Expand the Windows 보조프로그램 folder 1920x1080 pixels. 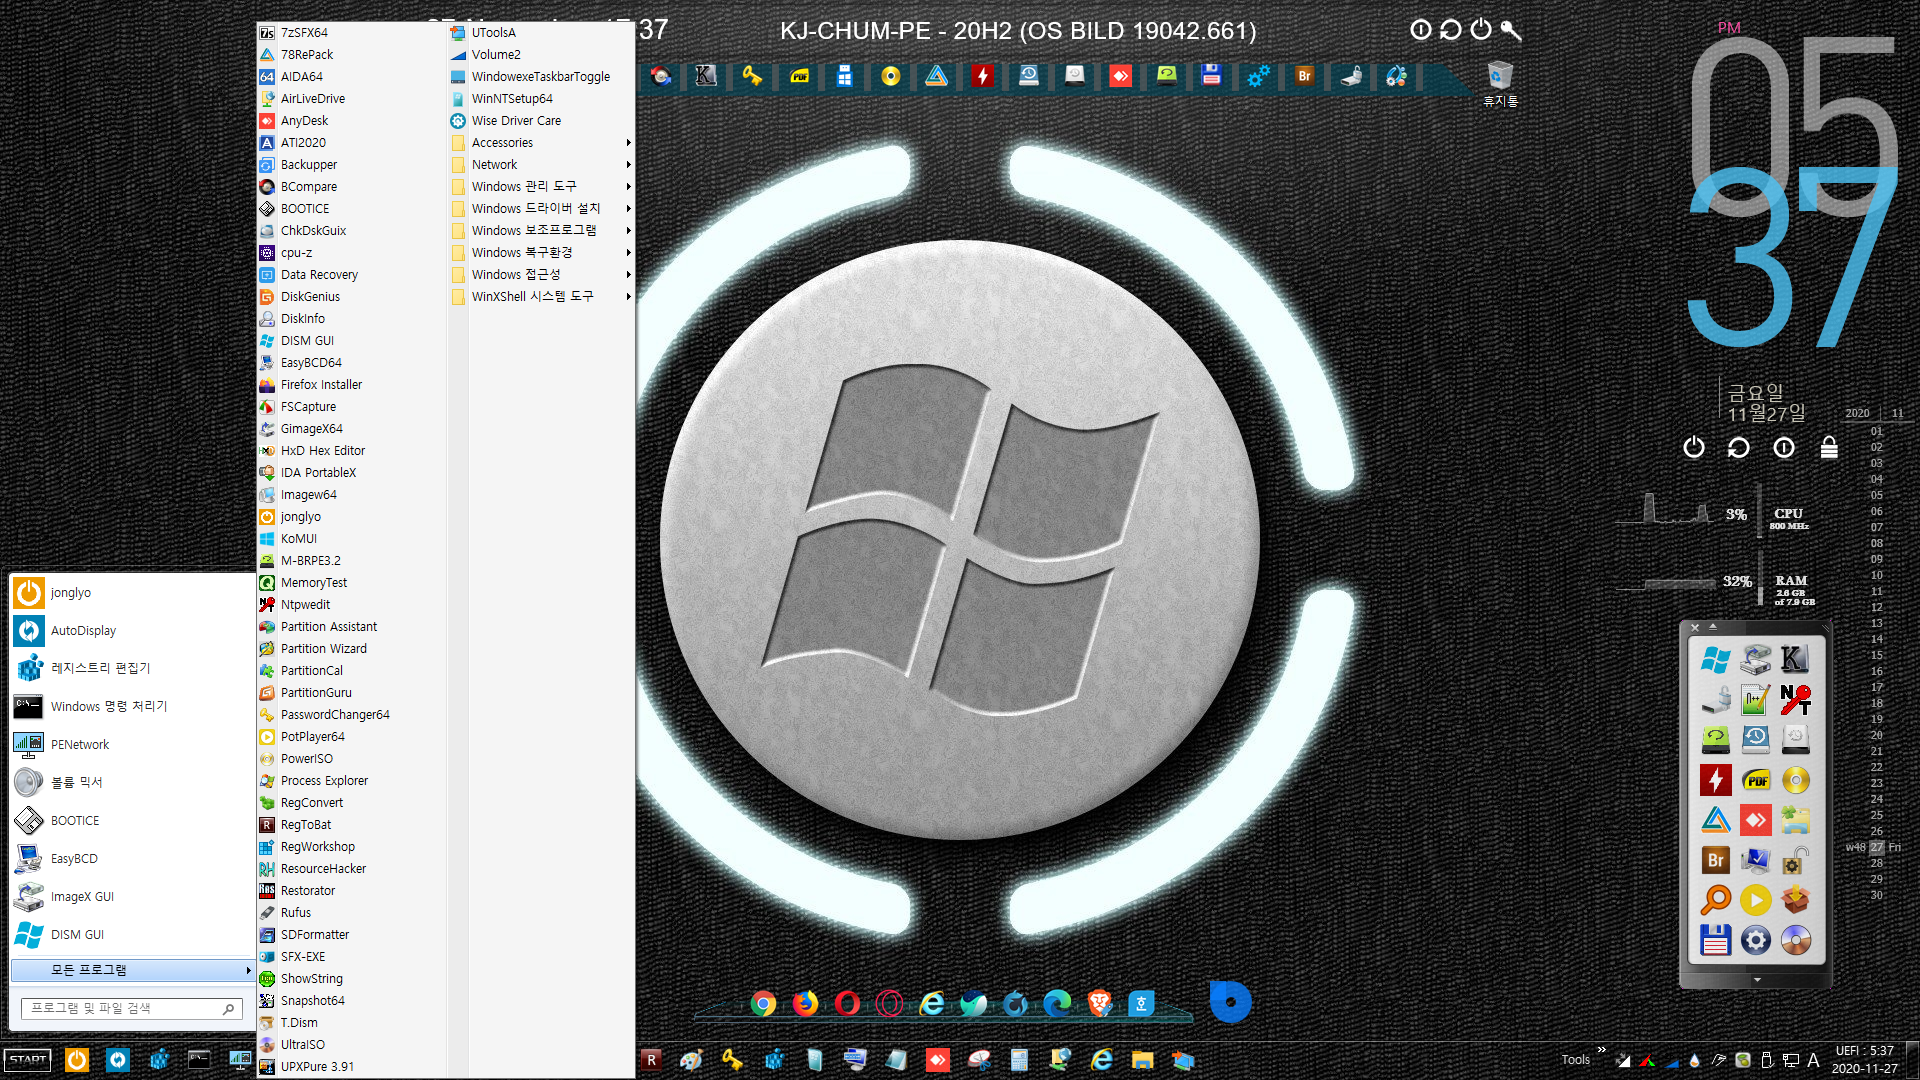pyautogui.click(x=541, y=231)
